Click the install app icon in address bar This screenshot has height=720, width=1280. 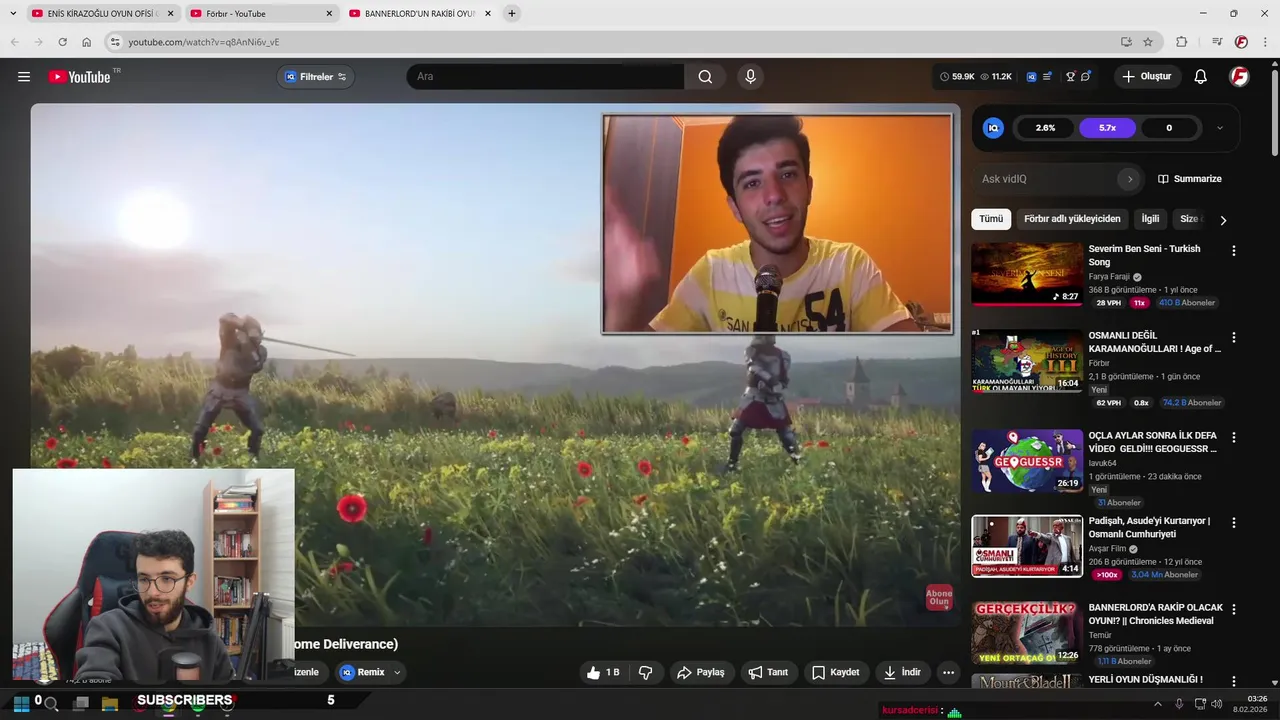coord(1126,42)
